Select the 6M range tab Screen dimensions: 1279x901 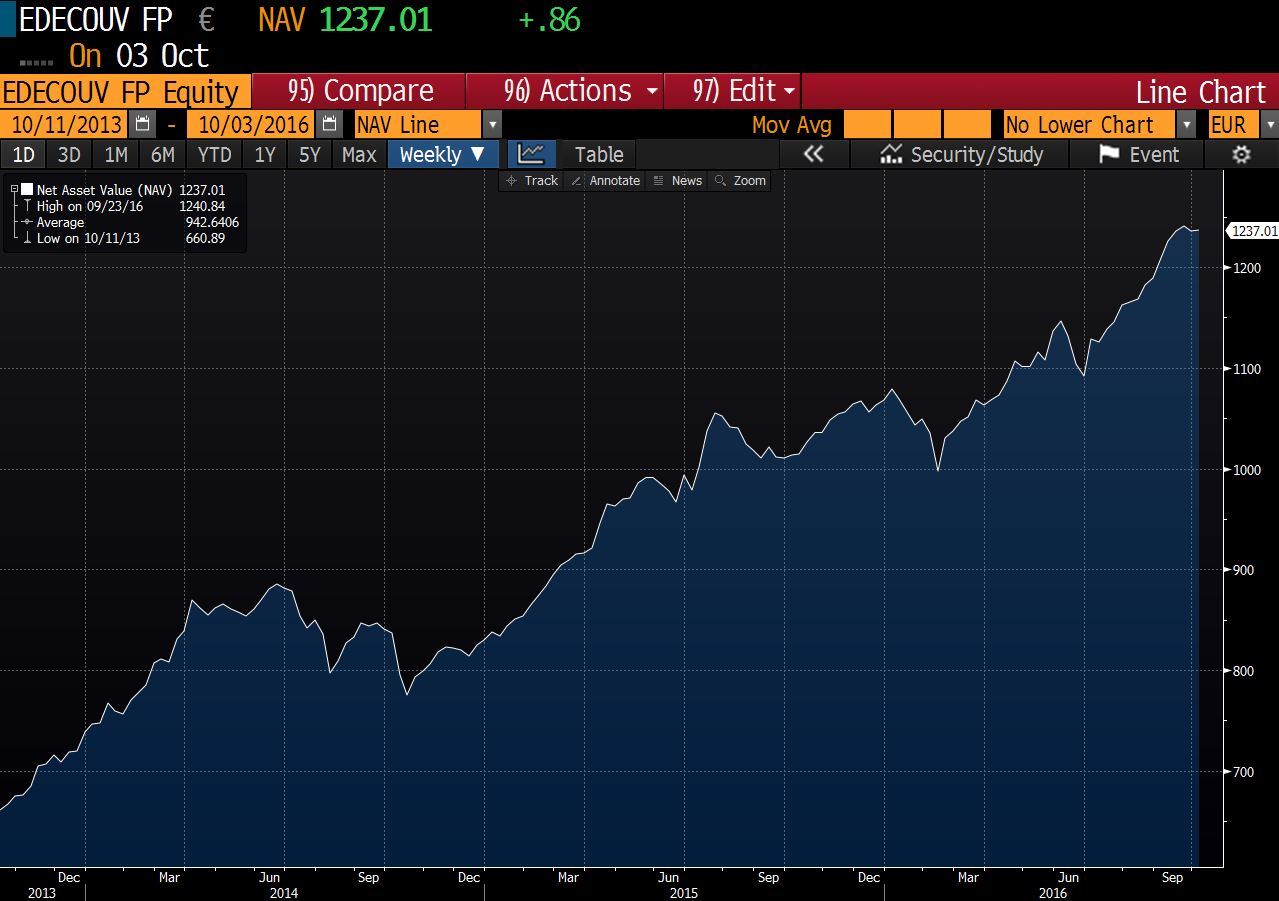[162, 154]
